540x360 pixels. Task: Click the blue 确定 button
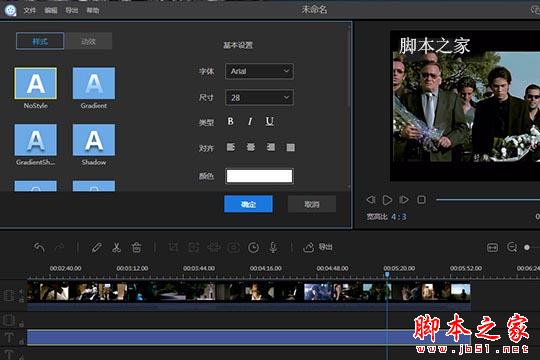[x=248, y=204]
